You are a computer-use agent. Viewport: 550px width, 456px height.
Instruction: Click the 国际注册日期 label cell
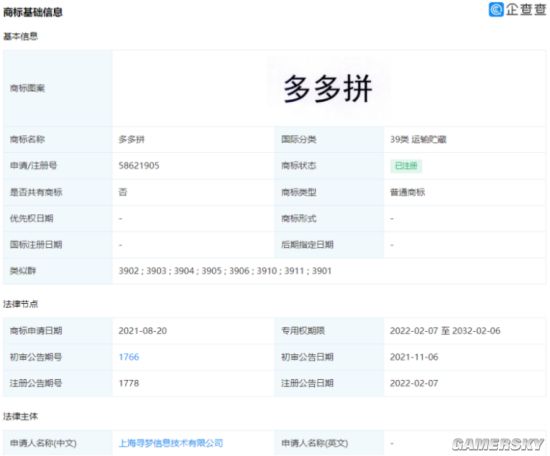pyautogui.click(x=58, y=244)
